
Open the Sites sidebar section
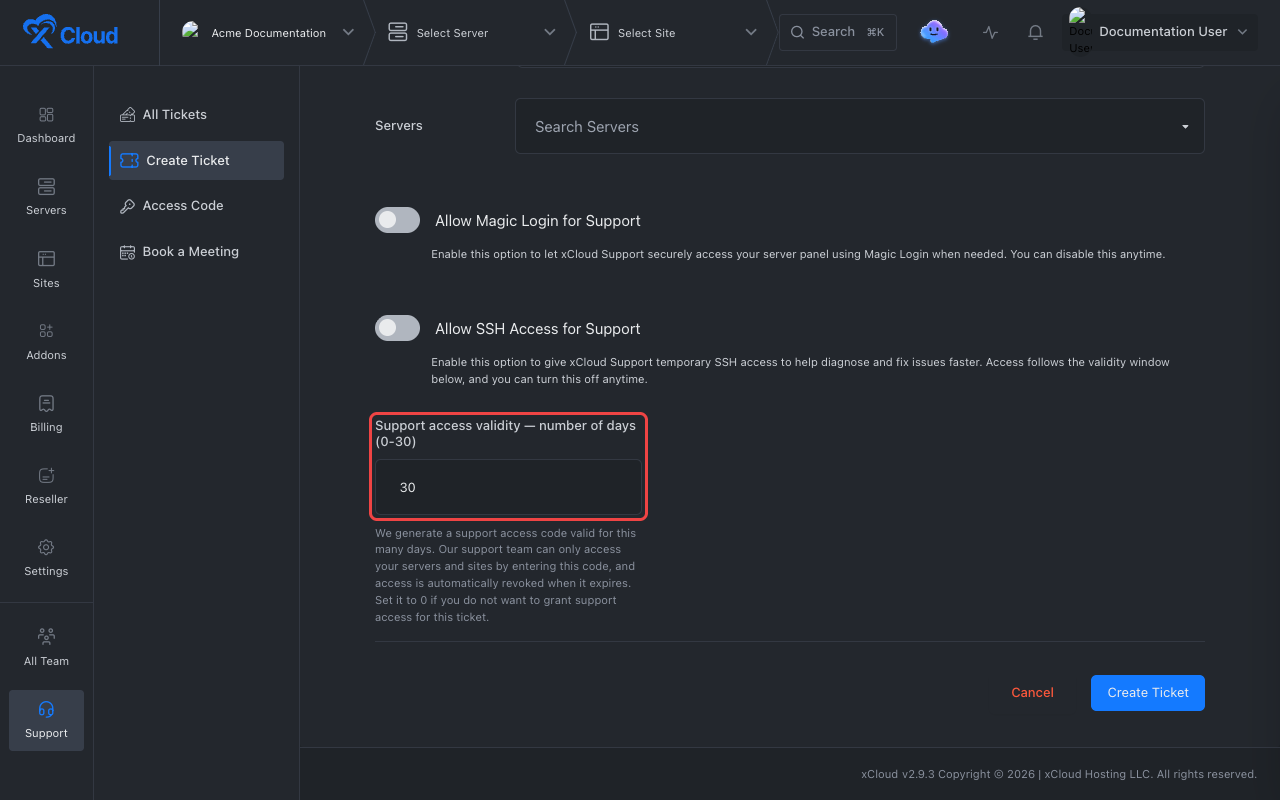(x=46, y=269)
